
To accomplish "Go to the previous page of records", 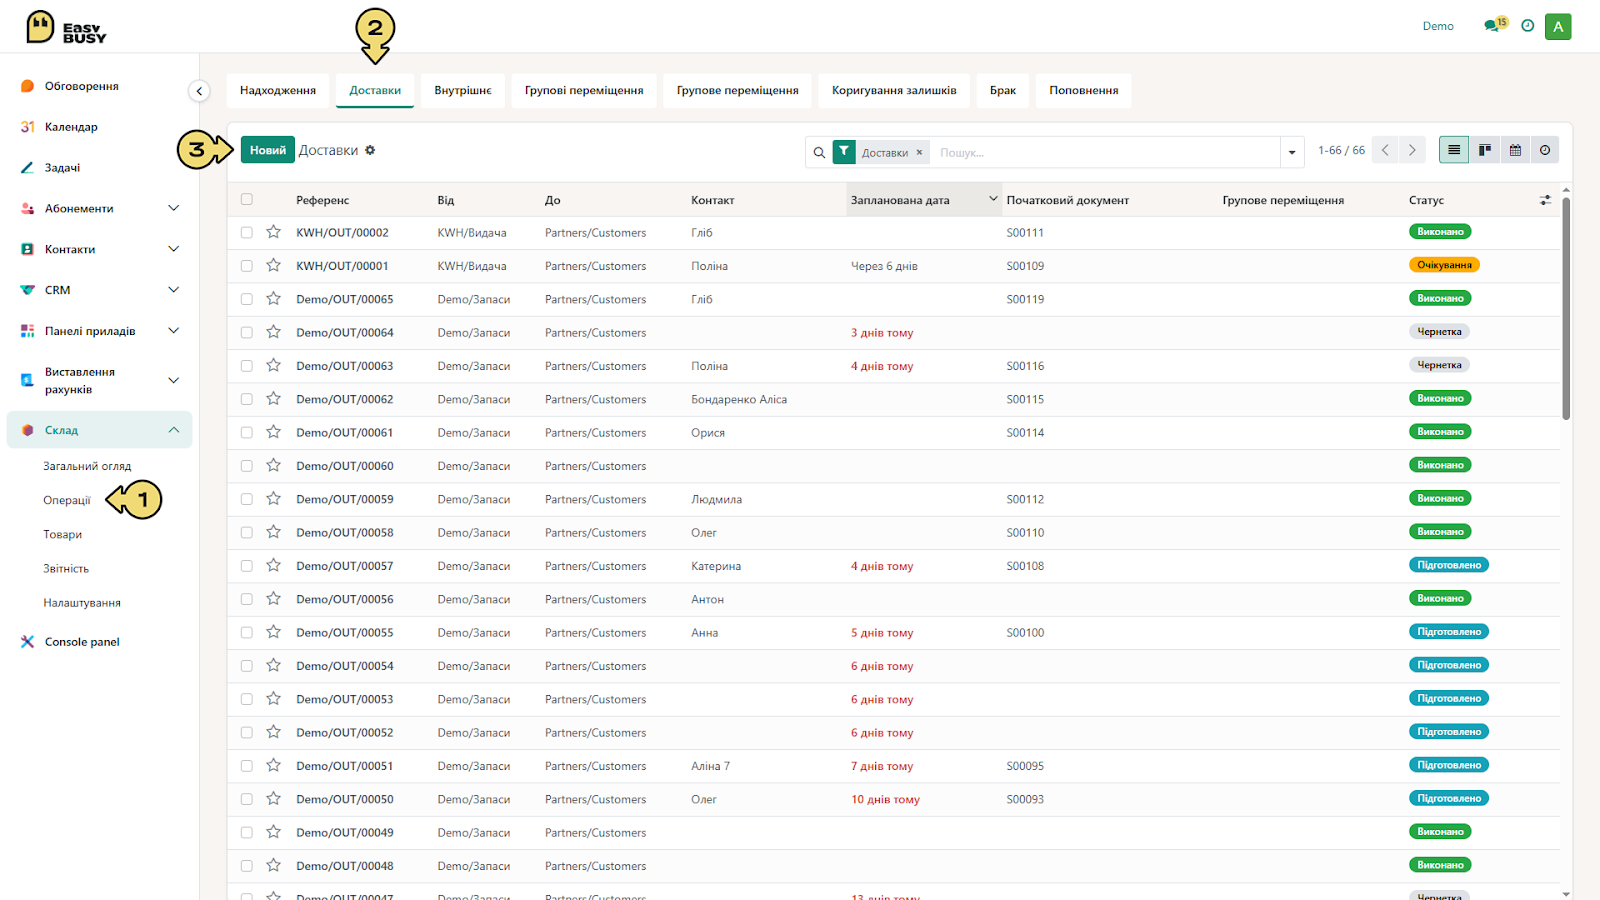I will (x=1385, y=150).
